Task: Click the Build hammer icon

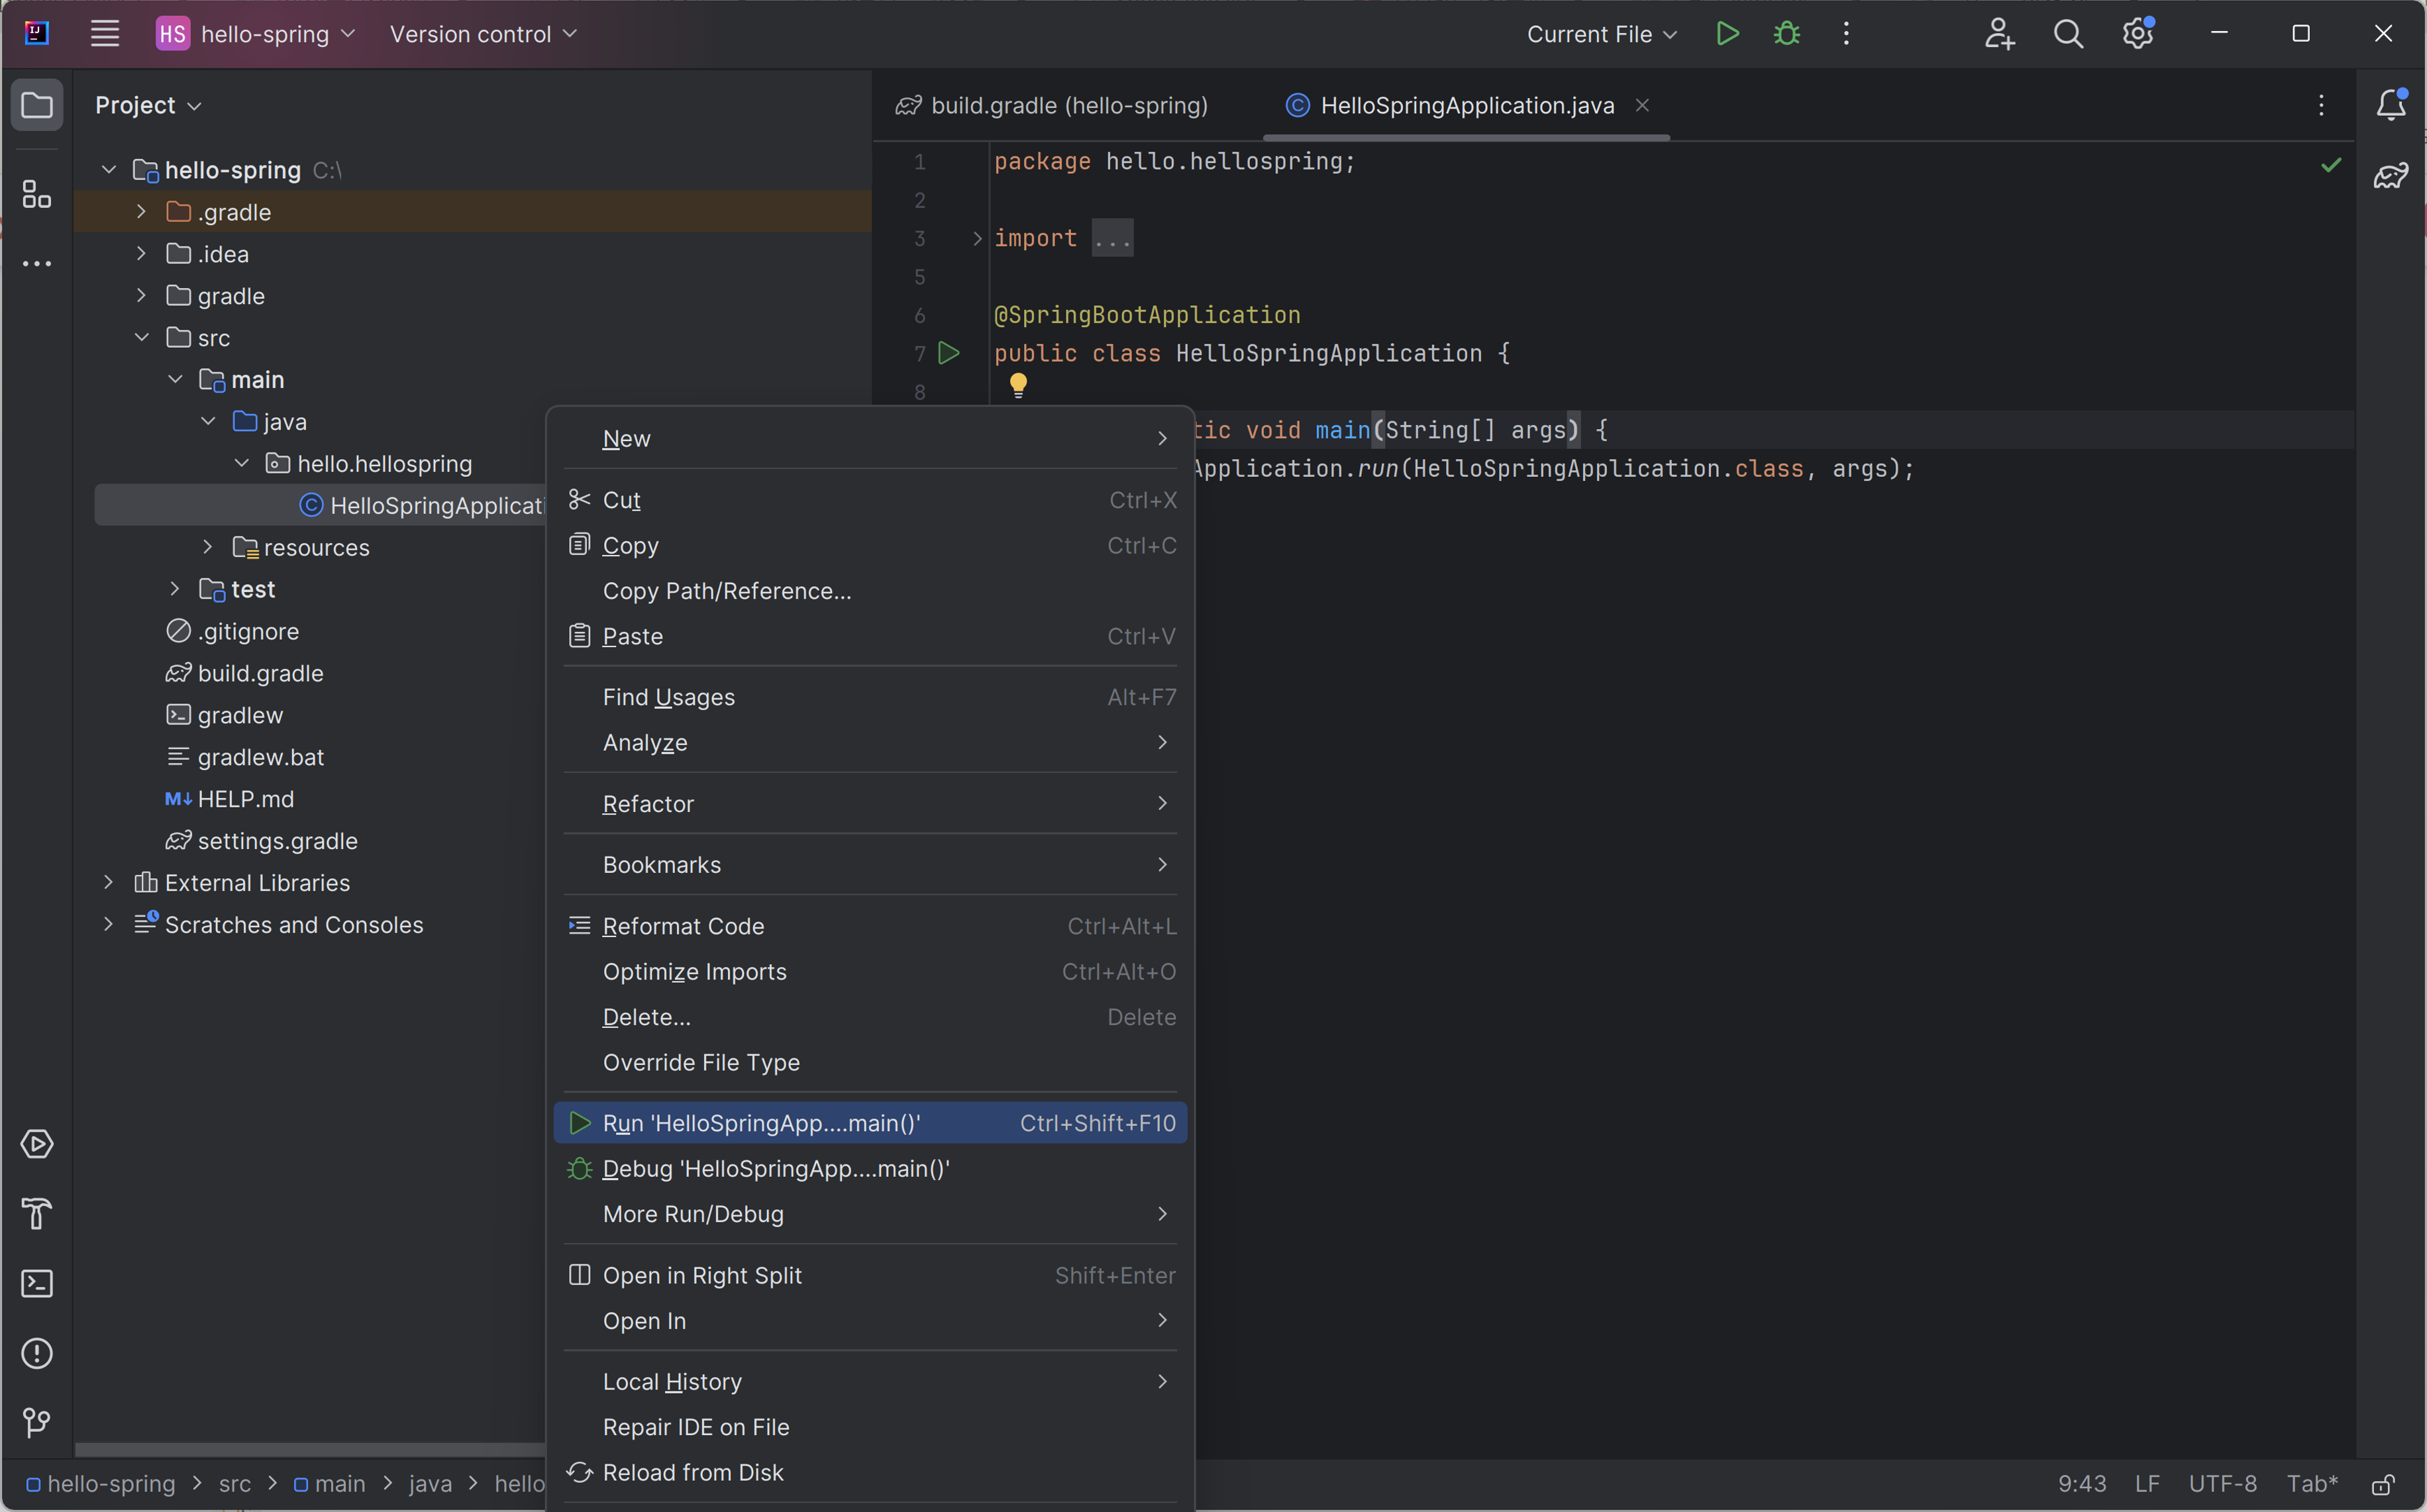Action: tap(37, 1213)
